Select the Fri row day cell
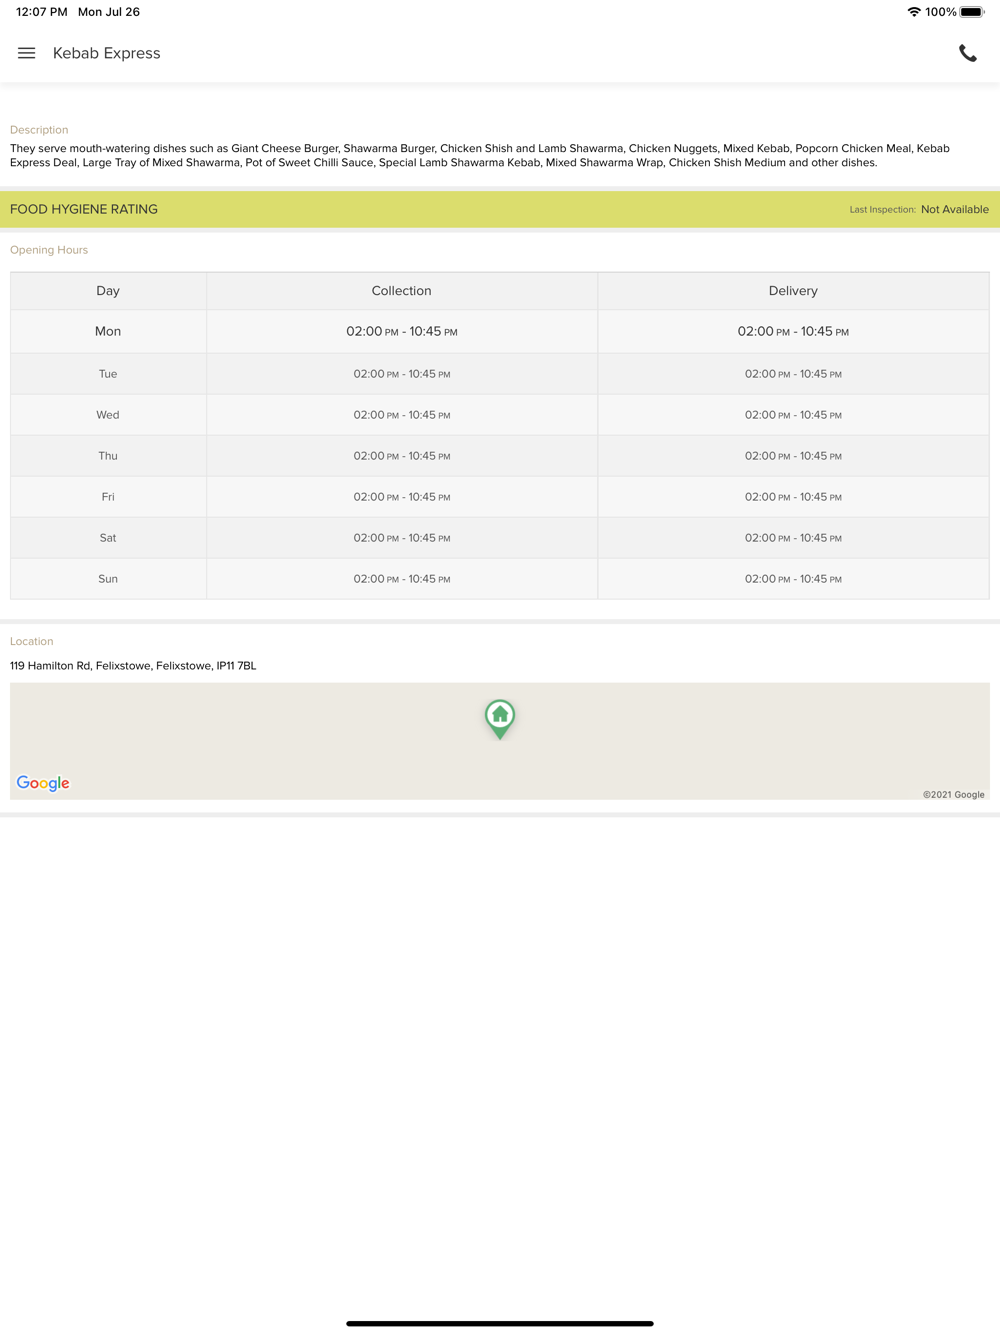Viewport: 1000px width, 1334px height. point(108,497)
